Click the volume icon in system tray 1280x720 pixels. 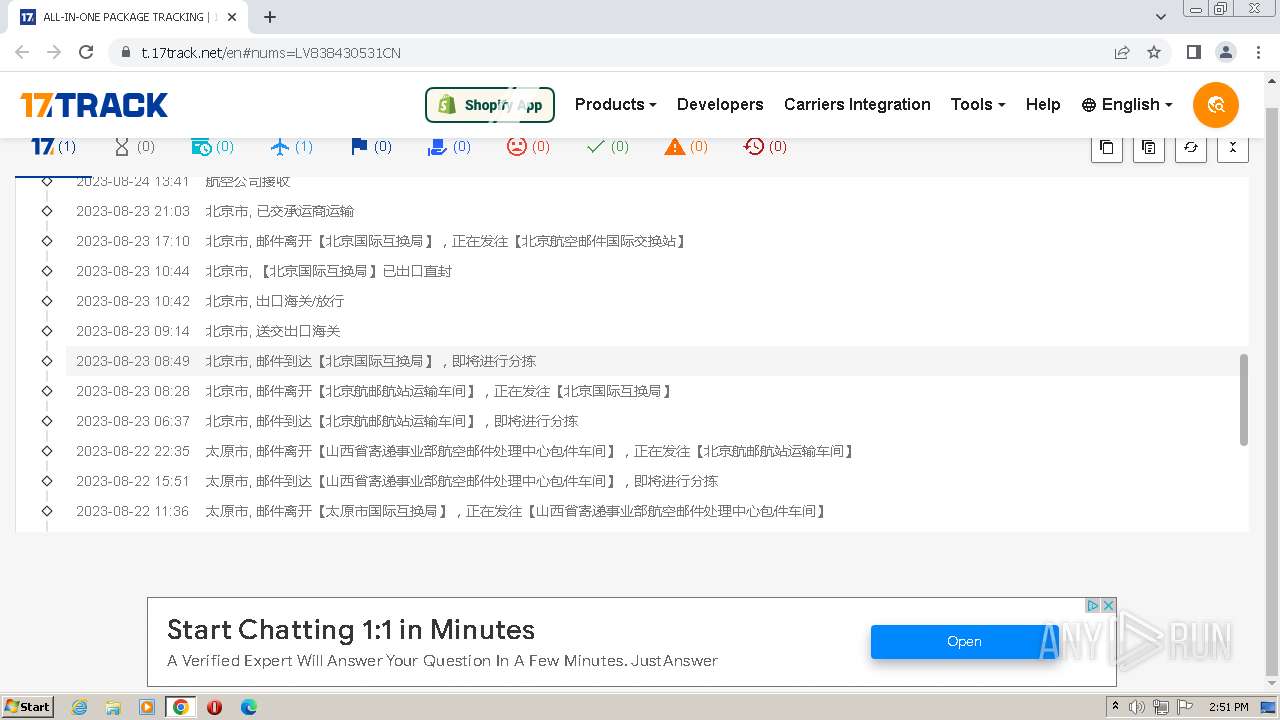(x=1137, y=707)
